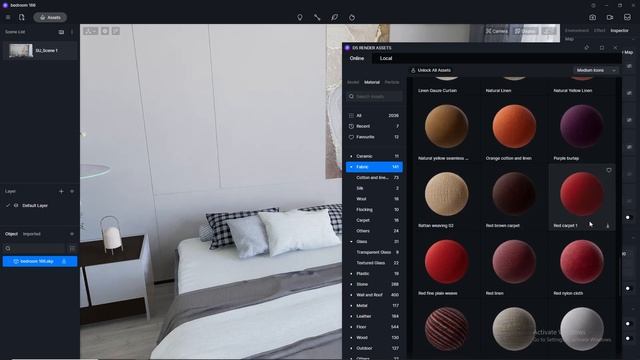This screenshot has height=360, width=640.
Task: Select the paint bucket material tool
Action: [x=352, y=18]
